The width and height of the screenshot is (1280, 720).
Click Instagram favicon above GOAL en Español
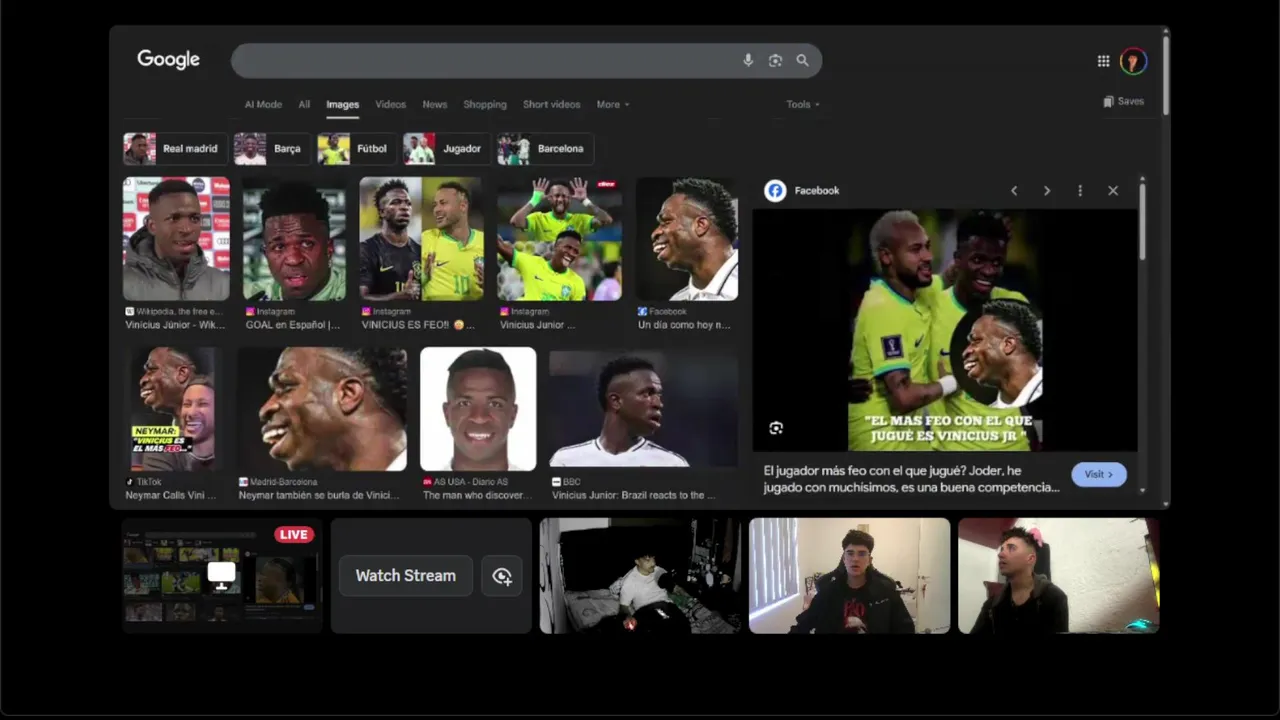pyautogui.click(x=250, y=312)
